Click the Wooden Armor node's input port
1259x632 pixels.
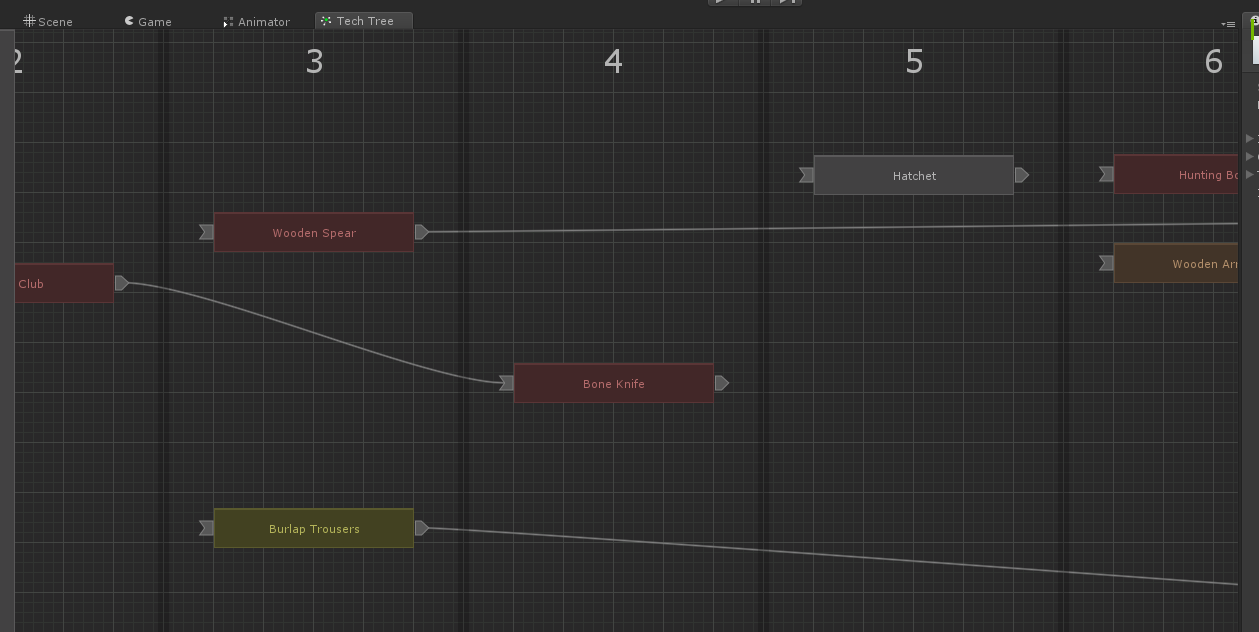click(x=1104, y=263)
